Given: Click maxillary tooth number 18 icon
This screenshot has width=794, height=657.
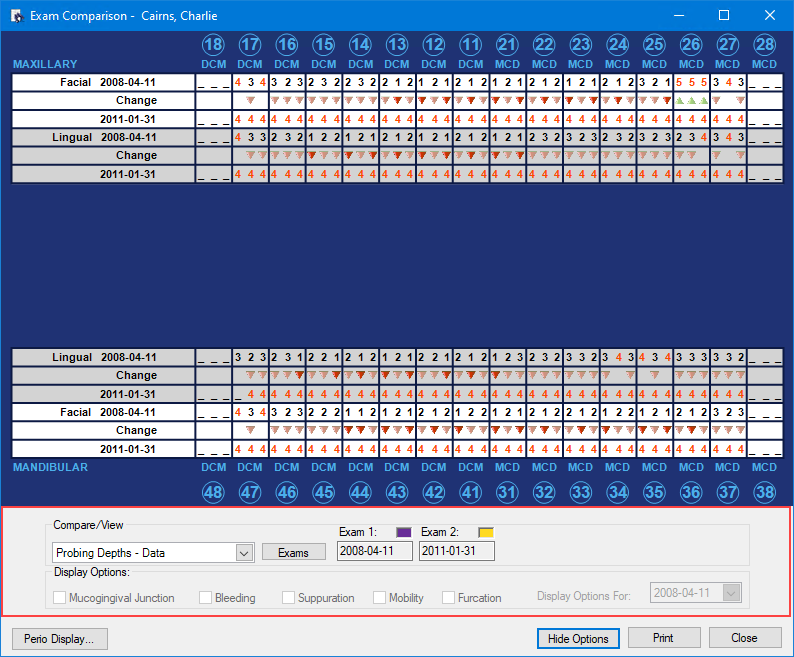Looking at the screenshot, I should coord(213,44).
